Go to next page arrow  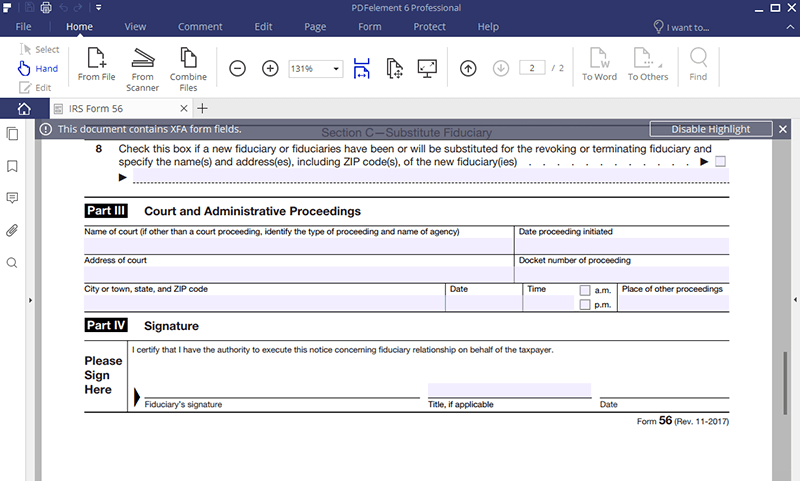tap(501, 68)
